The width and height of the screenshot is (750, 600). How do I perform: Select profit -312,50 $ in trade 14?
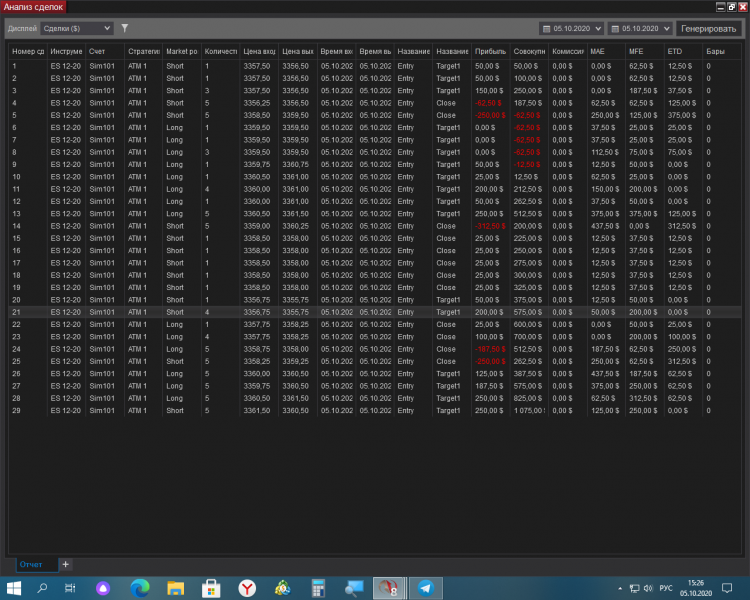[490, 226]
